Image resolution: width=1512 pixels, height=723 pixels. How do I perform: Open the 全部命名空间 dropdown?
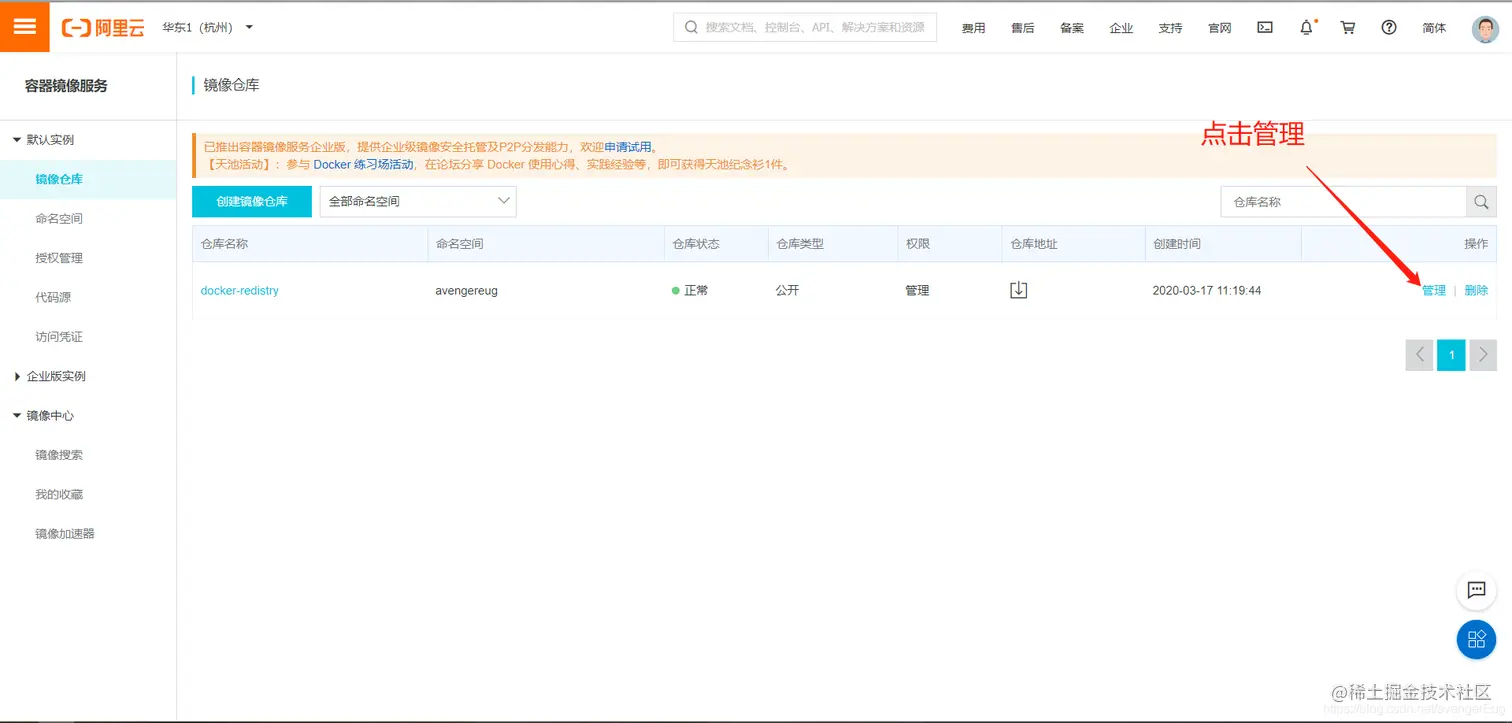point(417,201)
